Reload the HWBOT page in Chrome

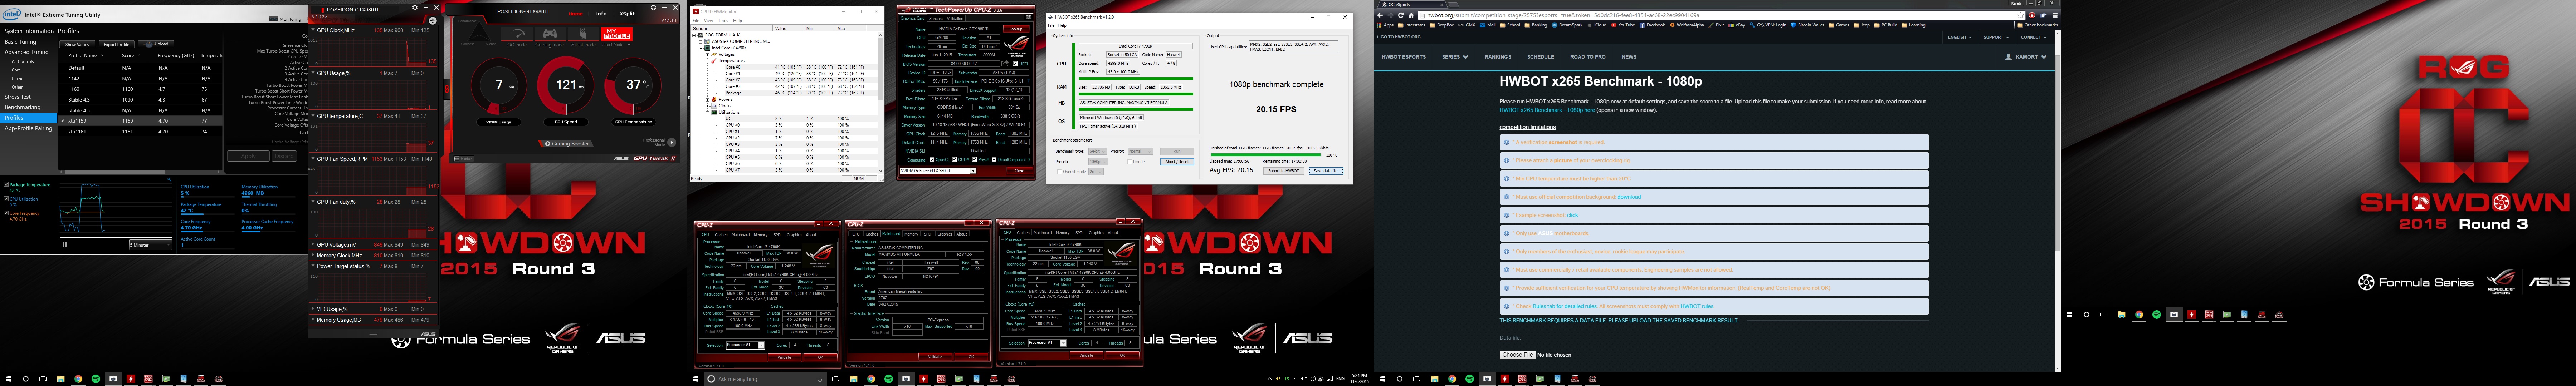point(1401,15)
